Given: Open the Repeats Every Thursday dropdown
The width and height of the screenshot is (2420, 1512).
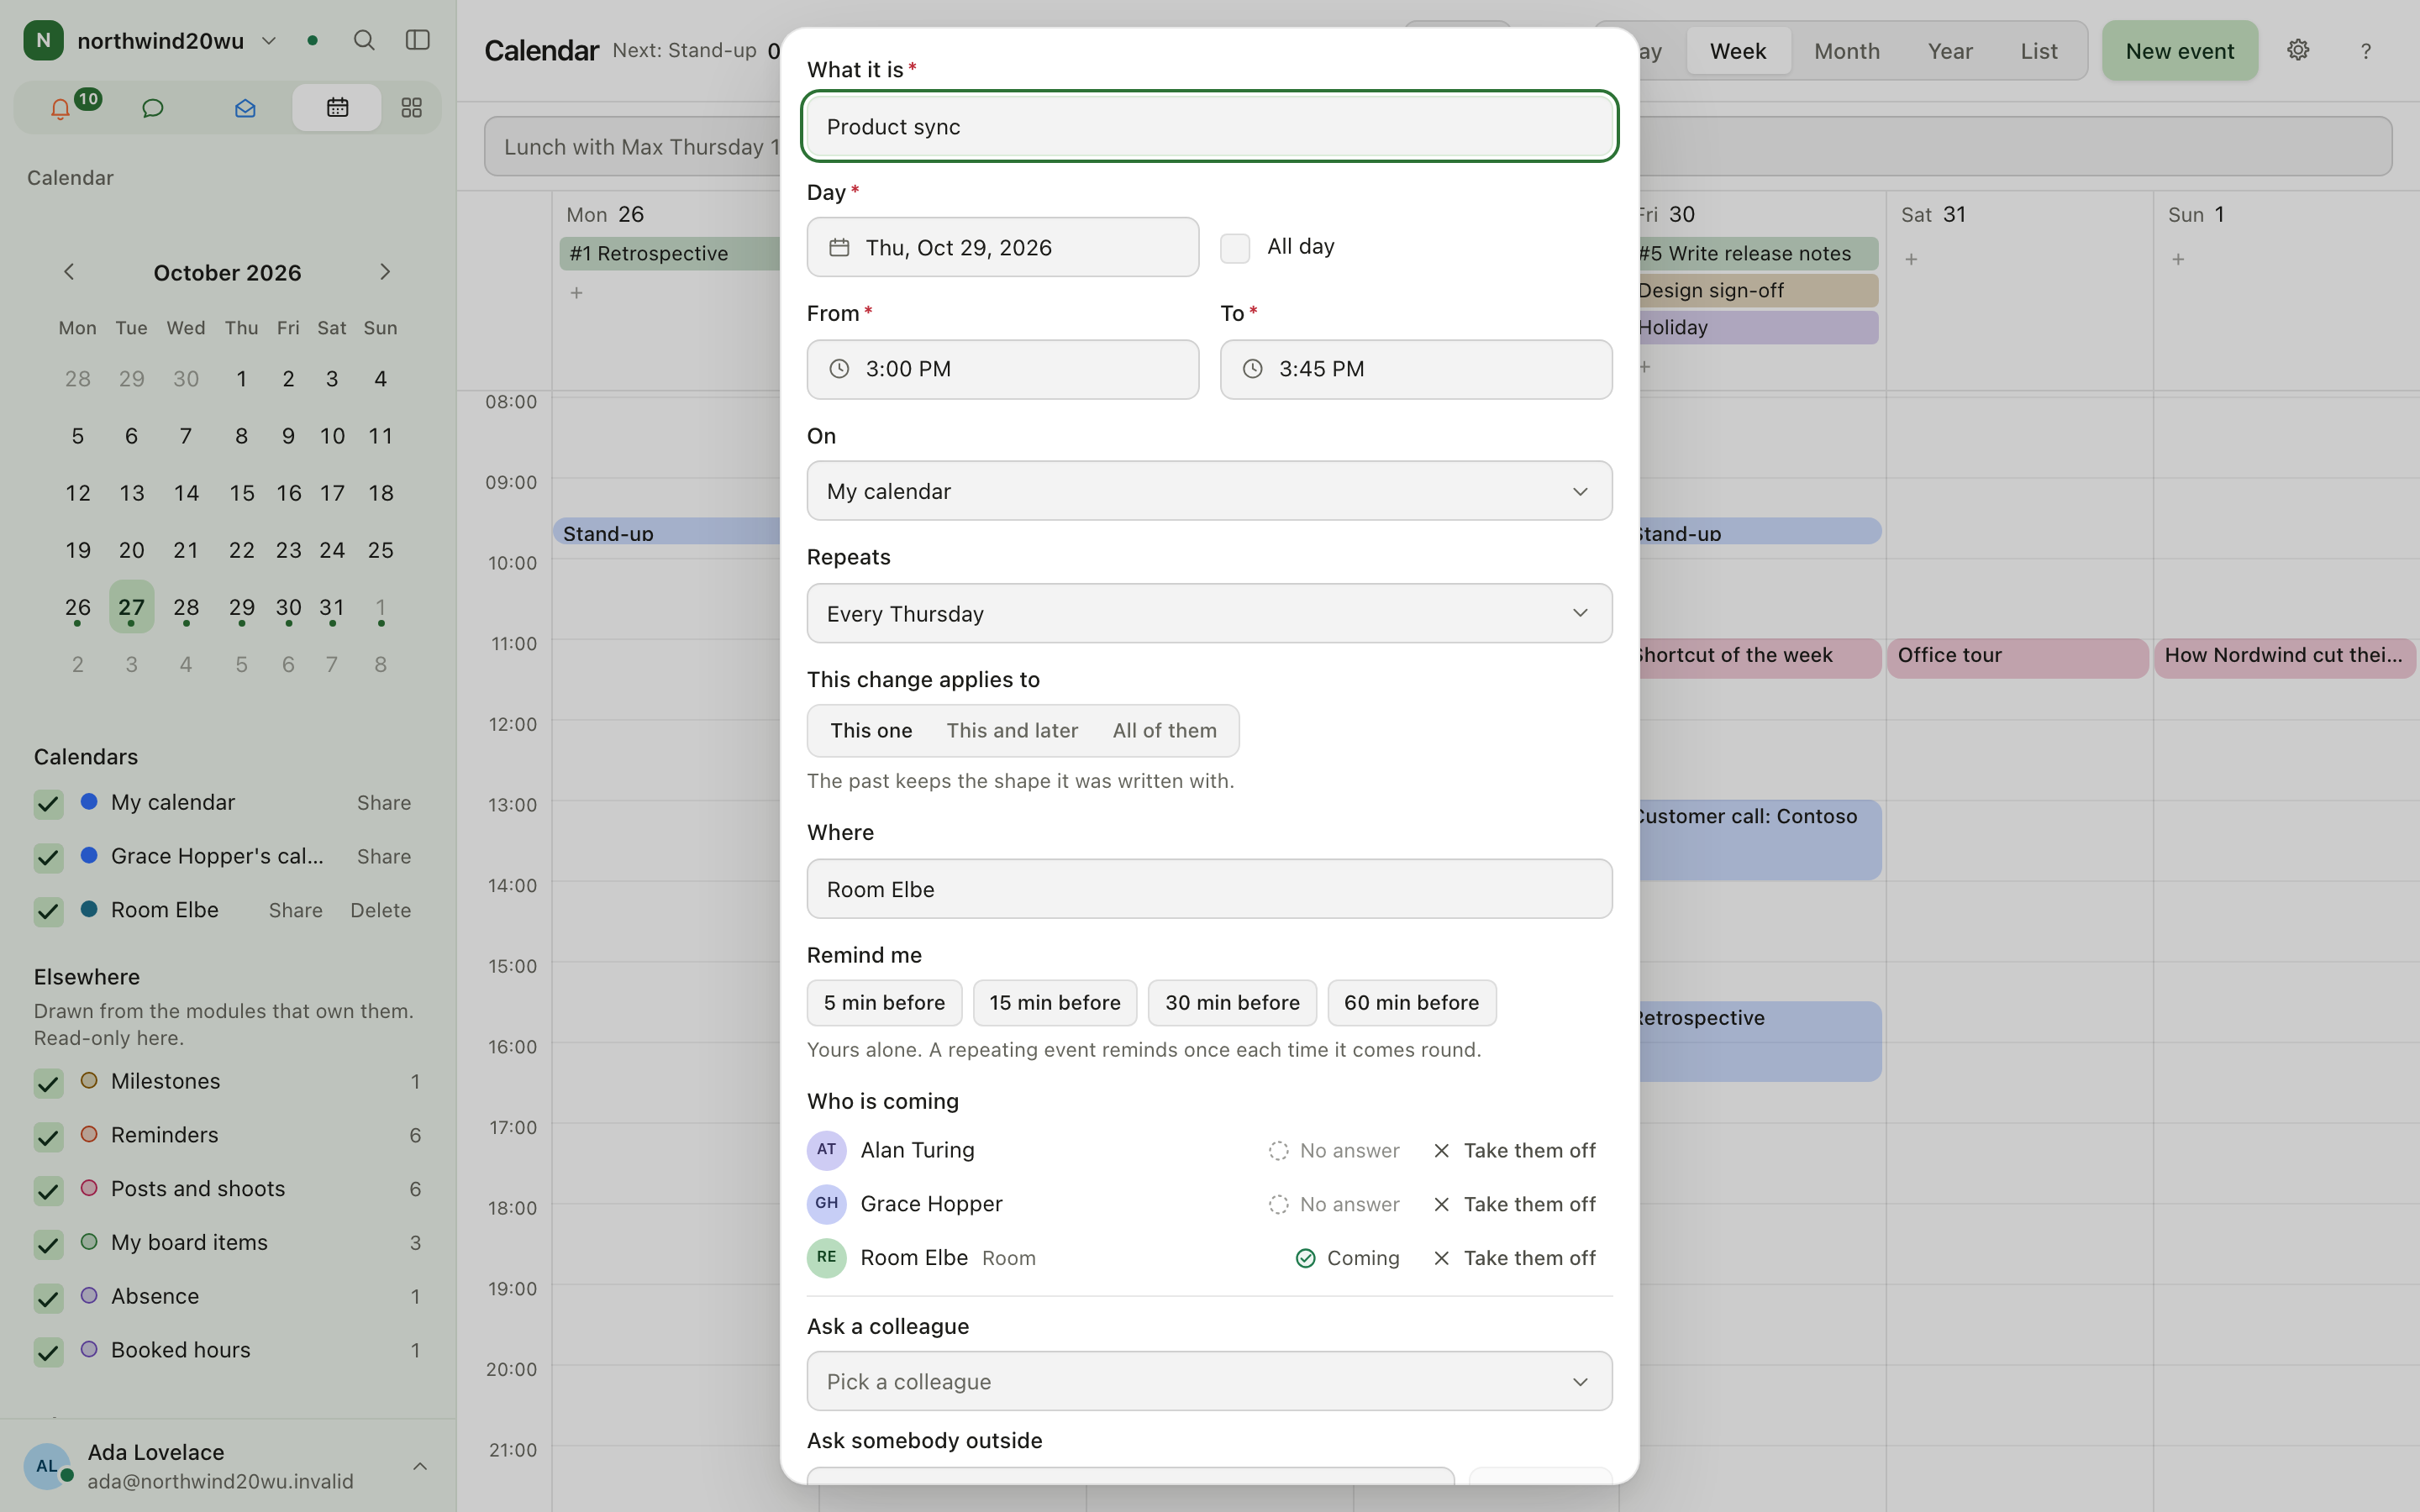Looking at the screenshot, I should click(1209, 613).
